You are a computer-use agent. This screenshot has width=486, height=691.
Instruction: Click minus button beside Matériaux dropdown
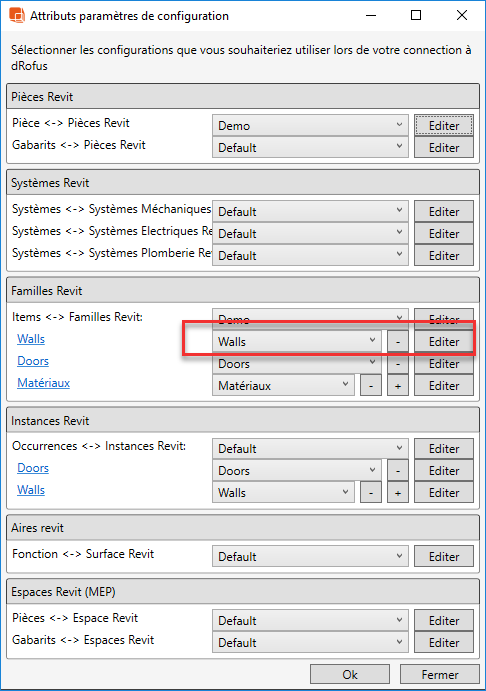(x=371, y=386)
